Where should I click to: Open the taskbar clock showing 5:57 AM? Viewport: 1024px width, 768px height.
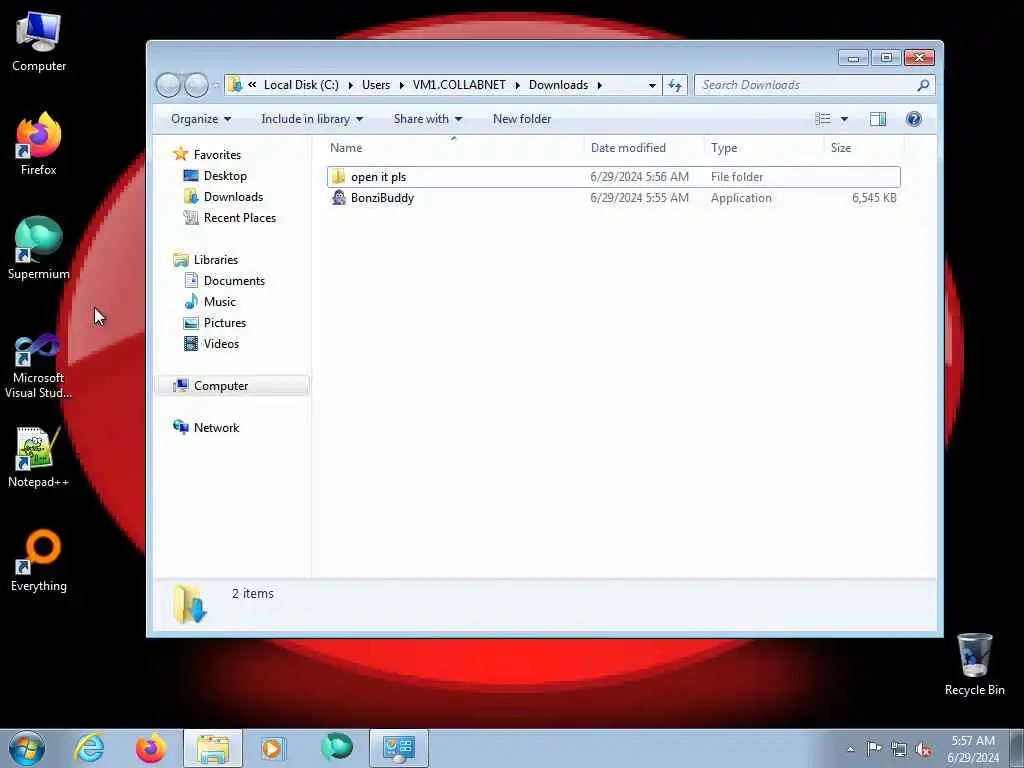pos(973,749)
